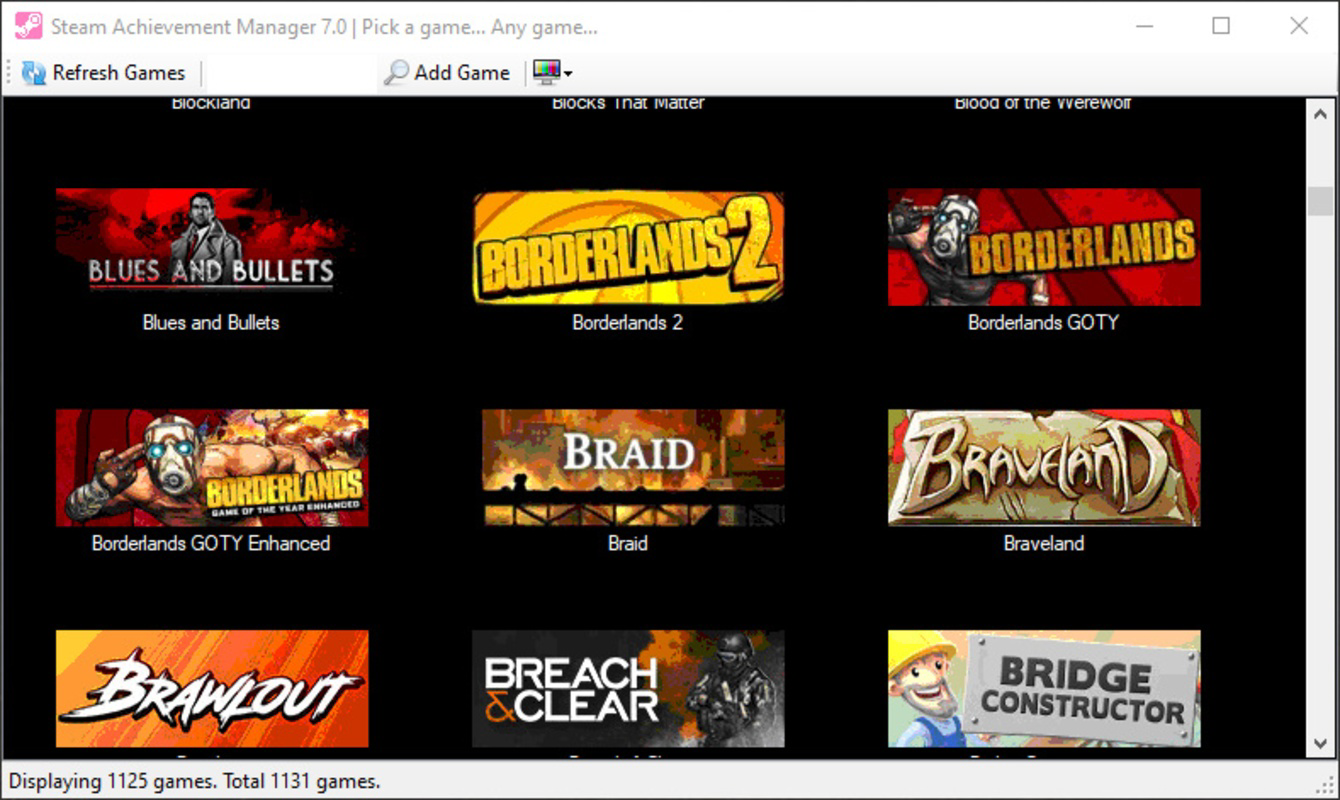This screenshot has width=1340, height=800.
Task: Select the Brawlout game banner
Action: pos(211,689)
